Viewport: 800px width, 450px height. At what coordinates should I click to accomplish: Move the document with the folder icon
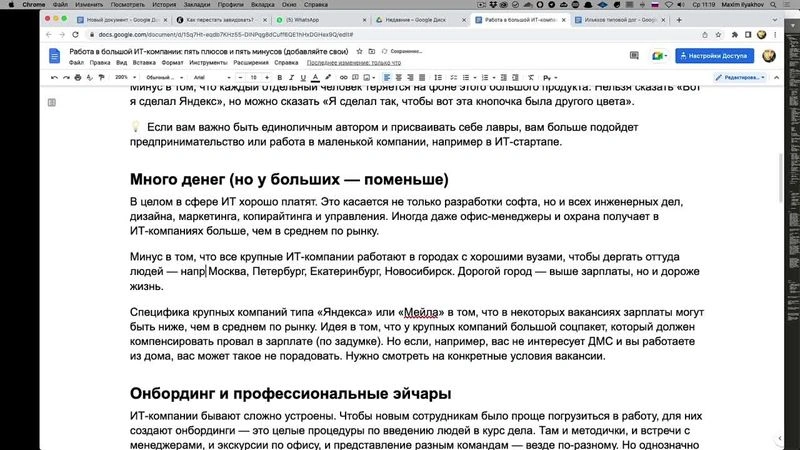371,52
